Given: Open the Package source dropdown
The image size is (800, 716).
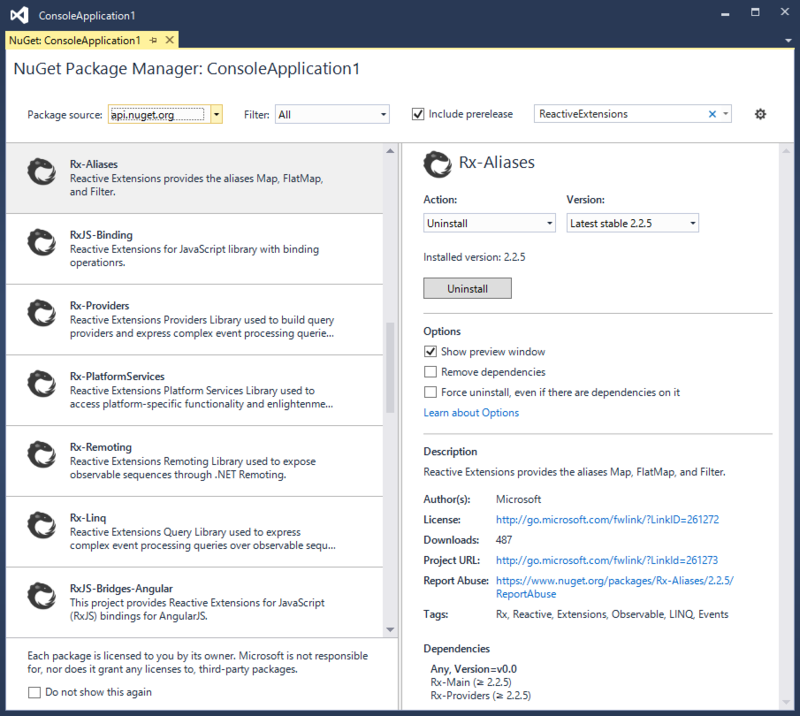Looking at the screenshot, I should 217,114.
